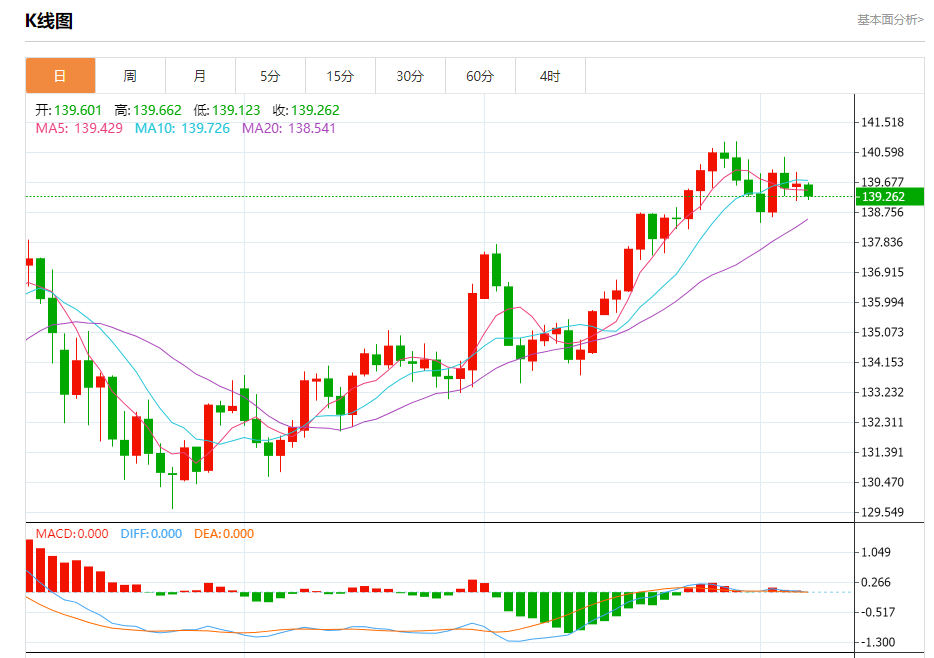The image size is (934, 658).
Task: Click the 140.598 price axis label
Action: (x=883, y=152)
